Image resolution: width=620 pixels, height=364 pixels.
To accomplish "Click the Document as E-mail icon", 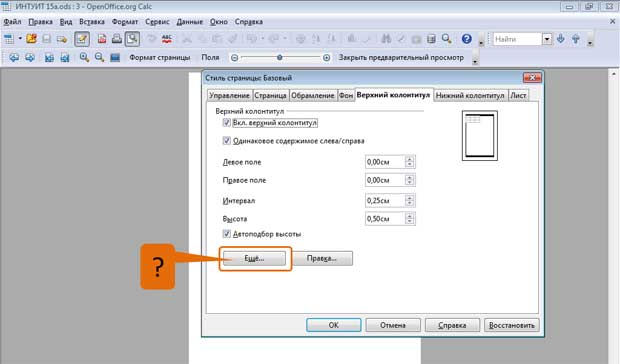I will 62,39.
